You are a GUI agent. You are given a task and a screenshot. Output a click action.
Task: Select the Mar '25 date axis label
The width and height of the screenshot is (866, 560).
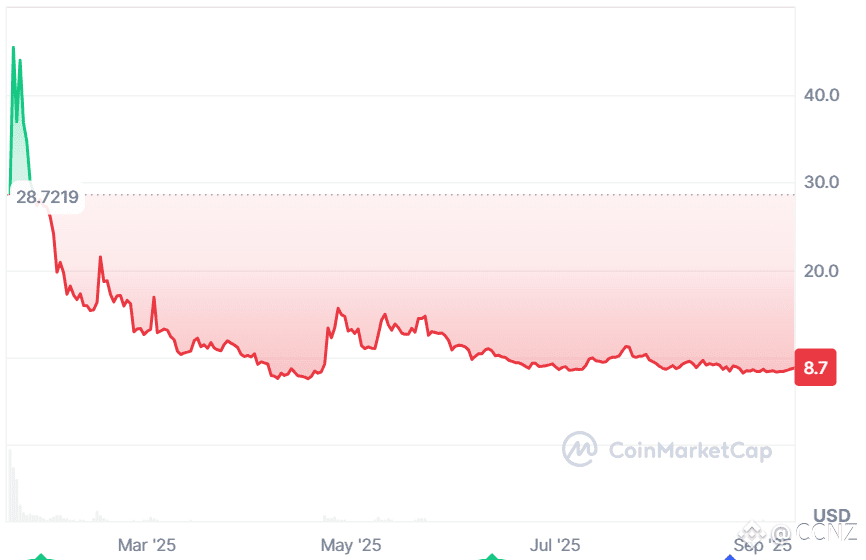click(146, 545)
